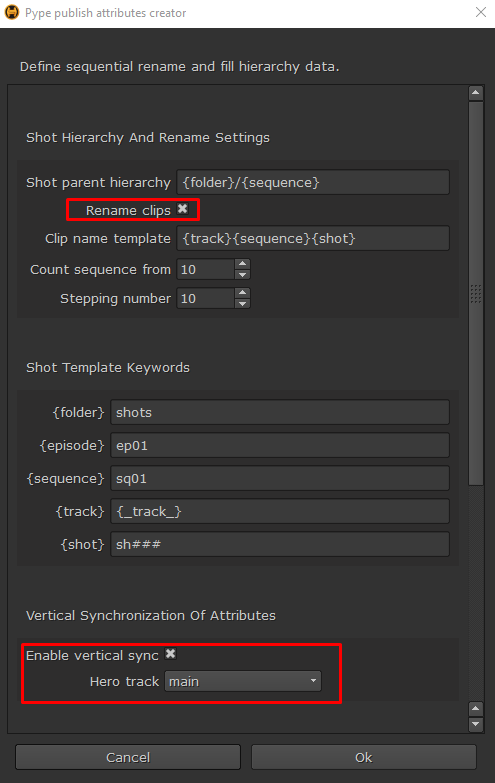Close the Pype publish attributes creator dialog

[x=481, y=12]
